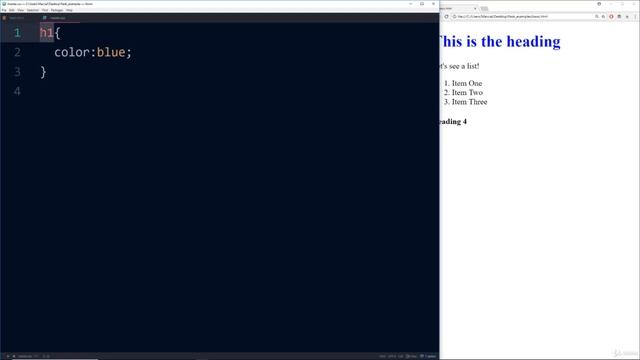The height and width of the screenshot is (360, 640).
Task: Click line number 3 in the gutter
Action: (x=17, y=72)
